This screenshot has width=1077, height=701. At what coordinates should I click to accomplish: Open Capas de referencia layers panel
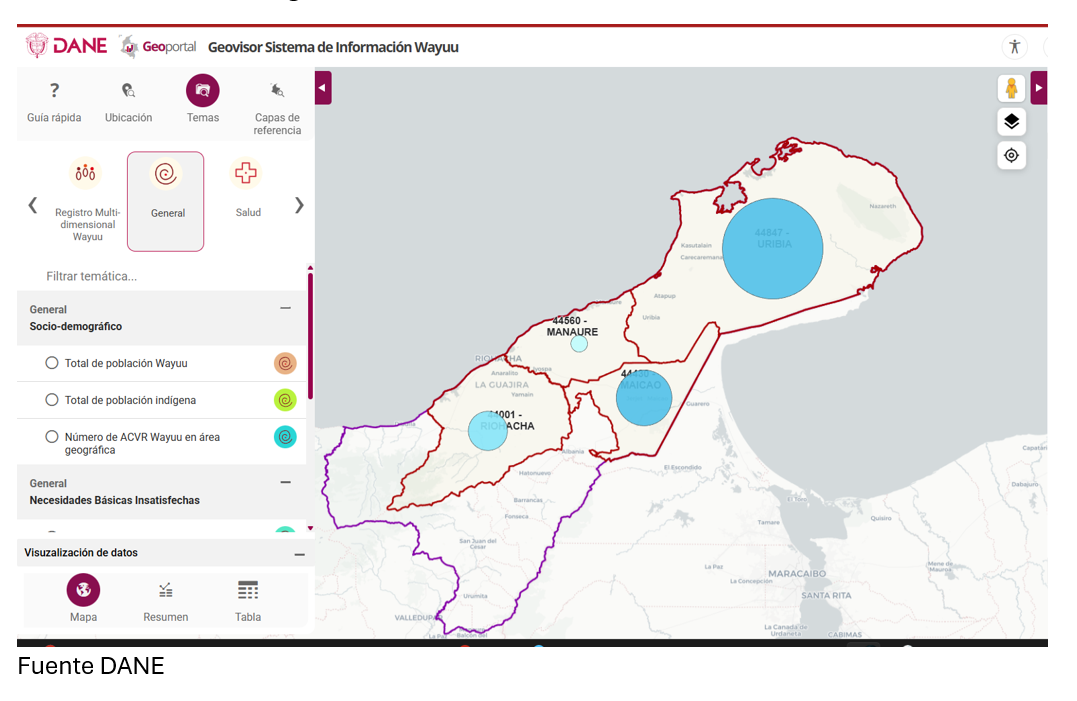click(277, 91)
